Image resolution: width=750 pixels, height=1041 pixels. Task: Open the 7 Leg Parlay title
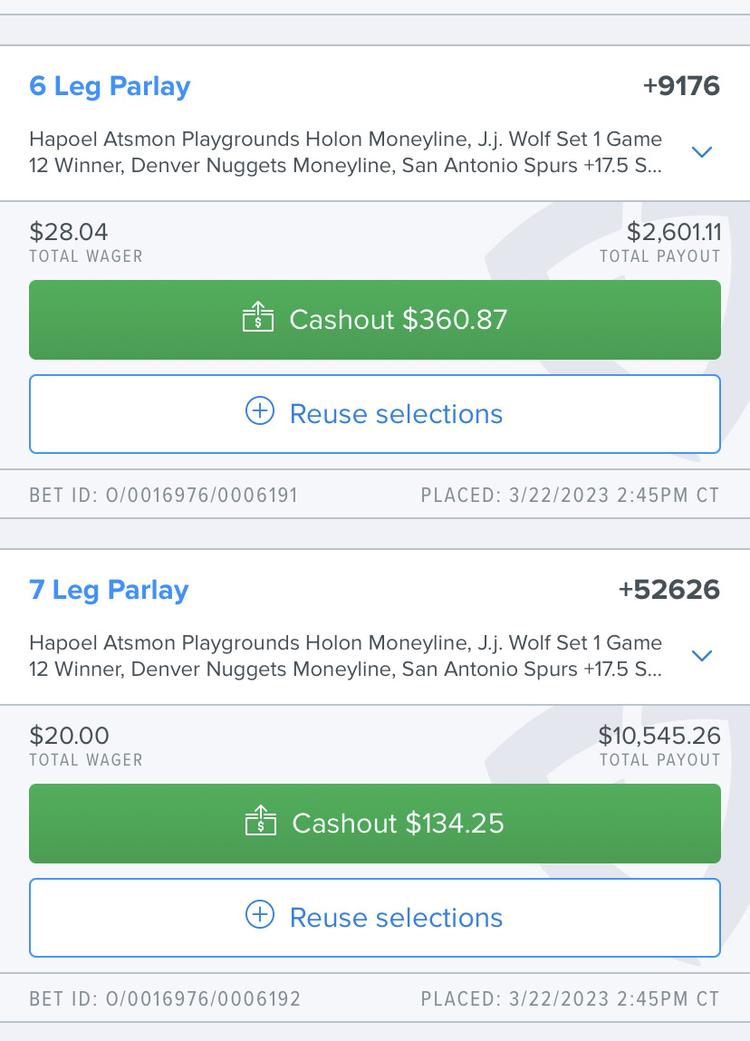(x=109, y=591)
